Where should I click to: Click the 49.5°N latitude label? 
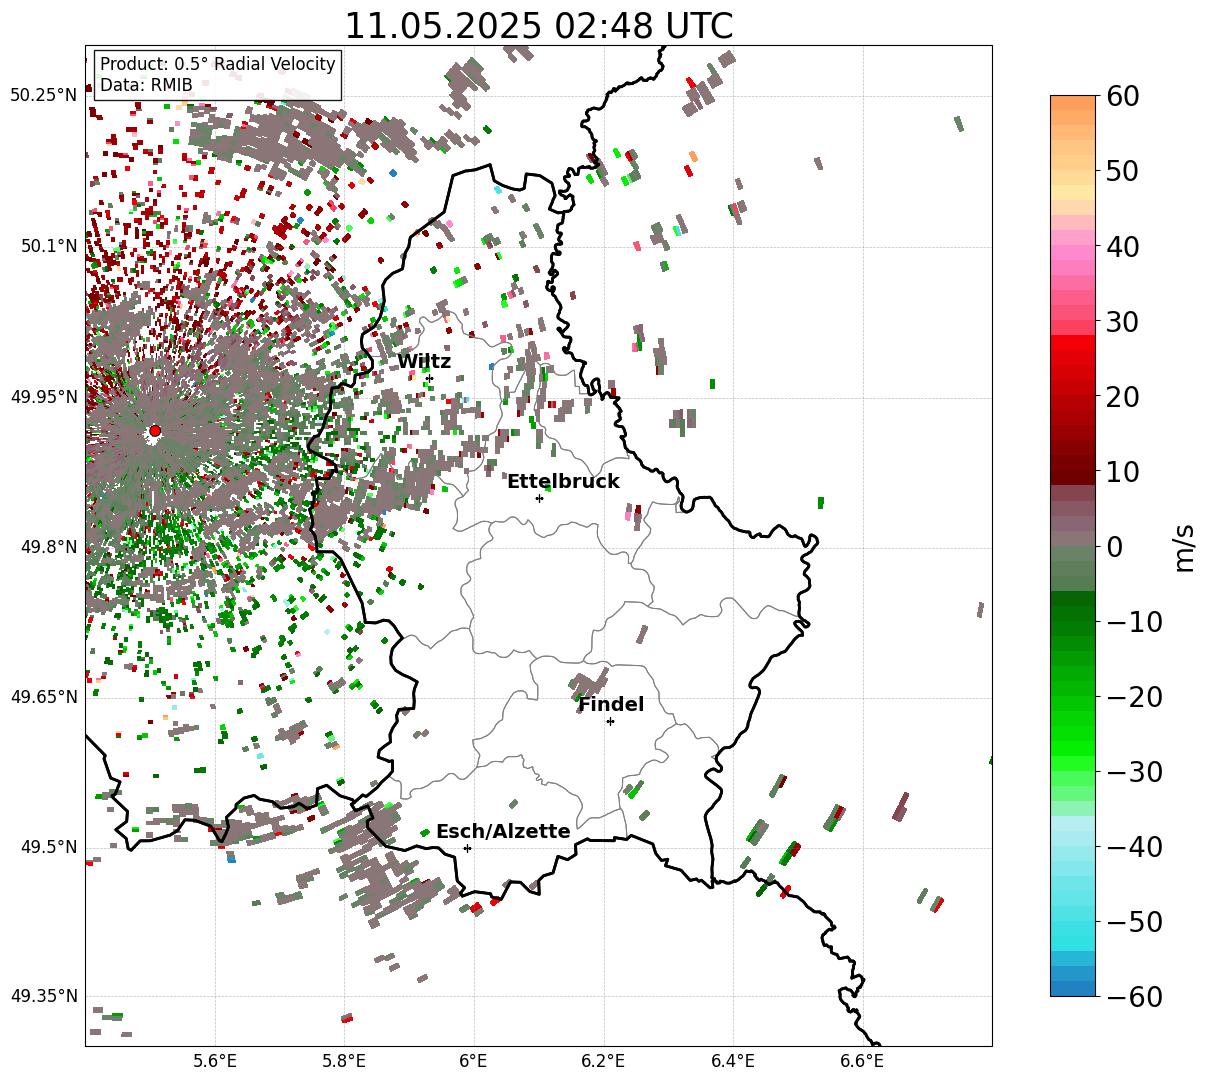tap(48, 847)
